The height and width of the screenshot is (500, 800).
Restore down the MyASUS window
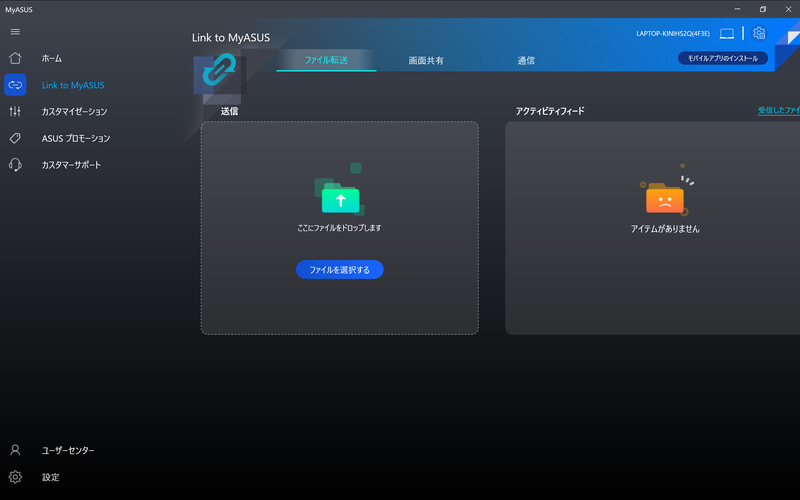(763, 9)
